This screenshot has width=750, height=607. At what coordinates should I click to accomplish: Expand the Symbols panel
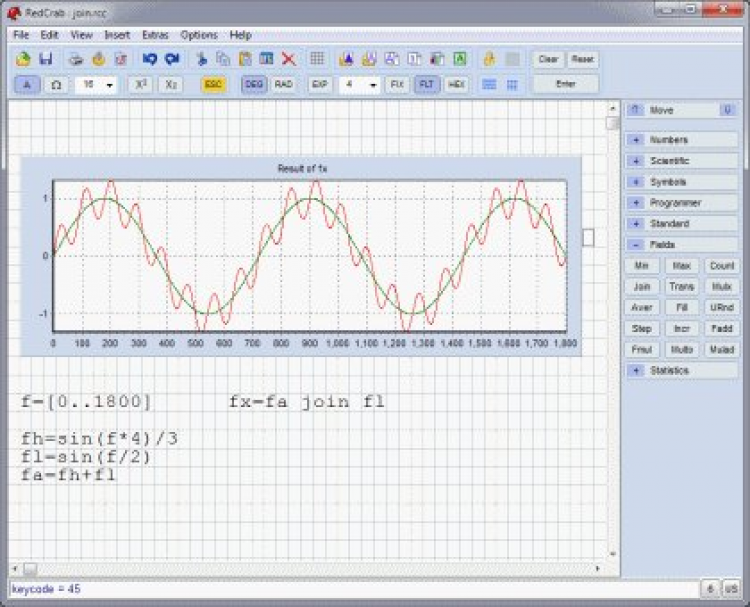[x=681, y=182]
